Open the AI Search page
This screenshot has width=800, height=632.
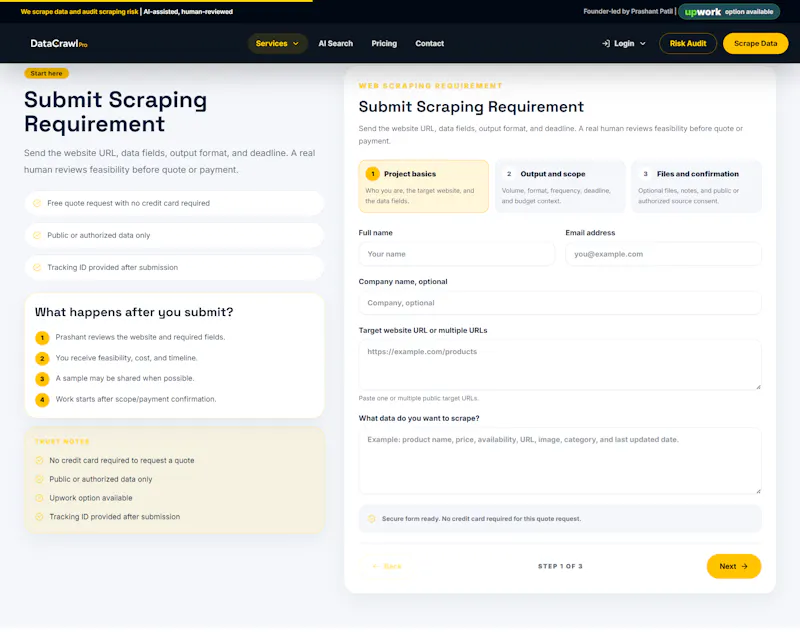336,43
